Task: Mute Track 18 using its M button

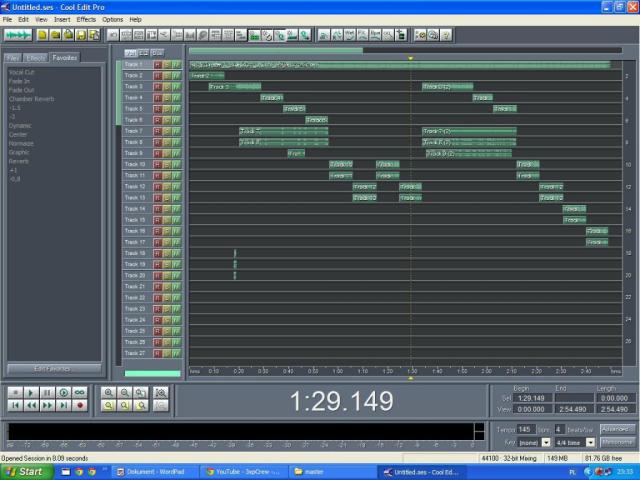Action: (176, 253)
